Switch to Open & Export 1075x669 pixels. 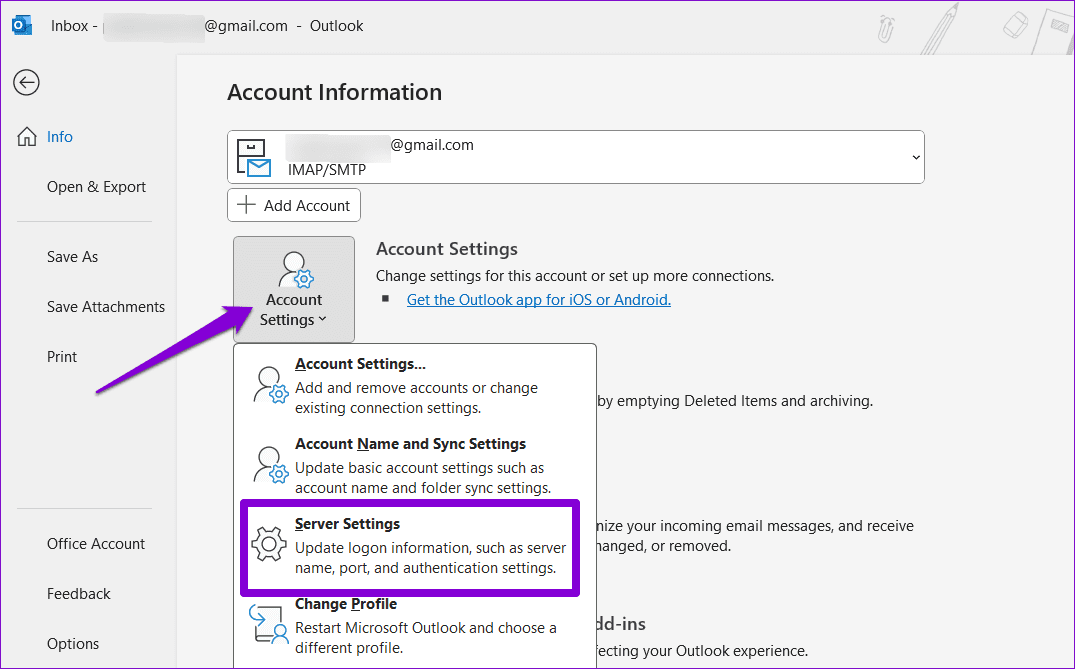(96, 186)
